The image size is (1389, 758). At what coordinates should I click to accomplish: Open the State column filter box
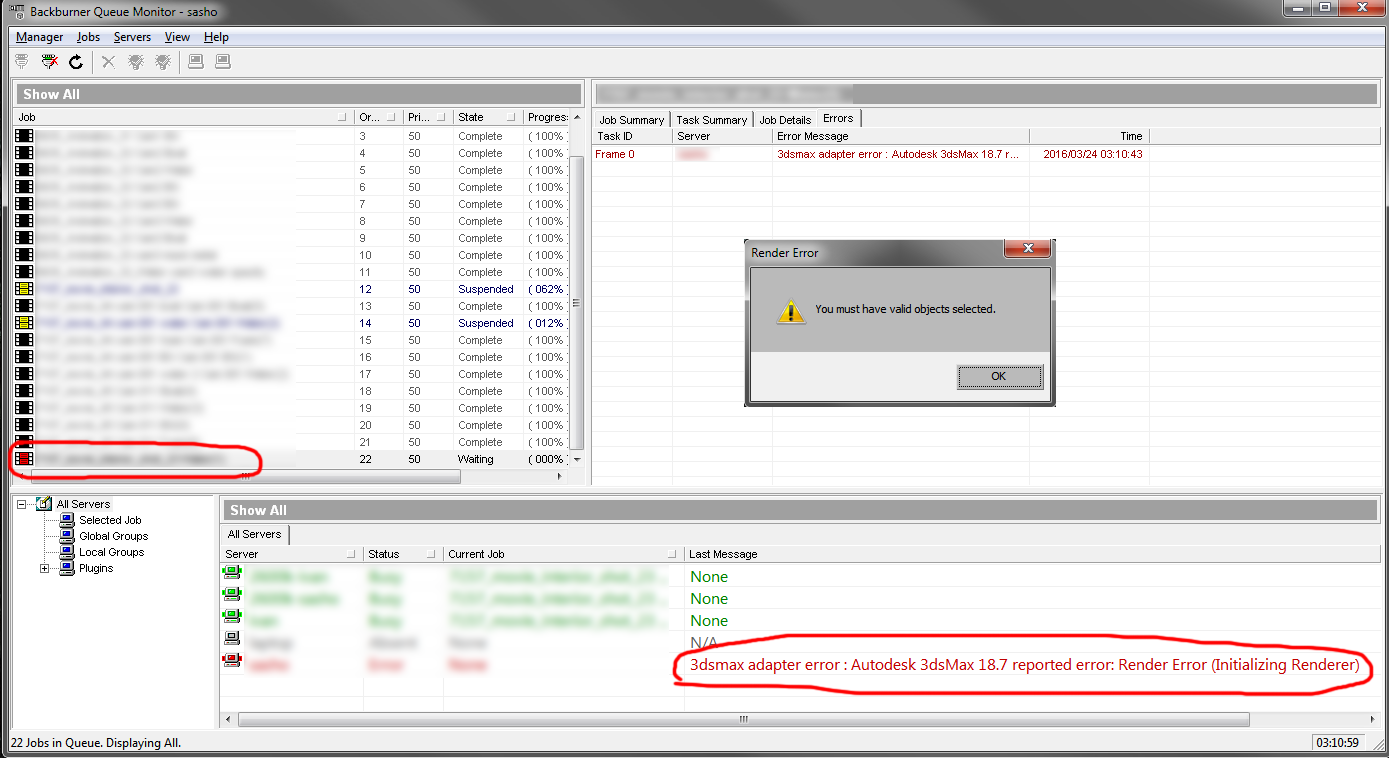click(x=511, y=118)
